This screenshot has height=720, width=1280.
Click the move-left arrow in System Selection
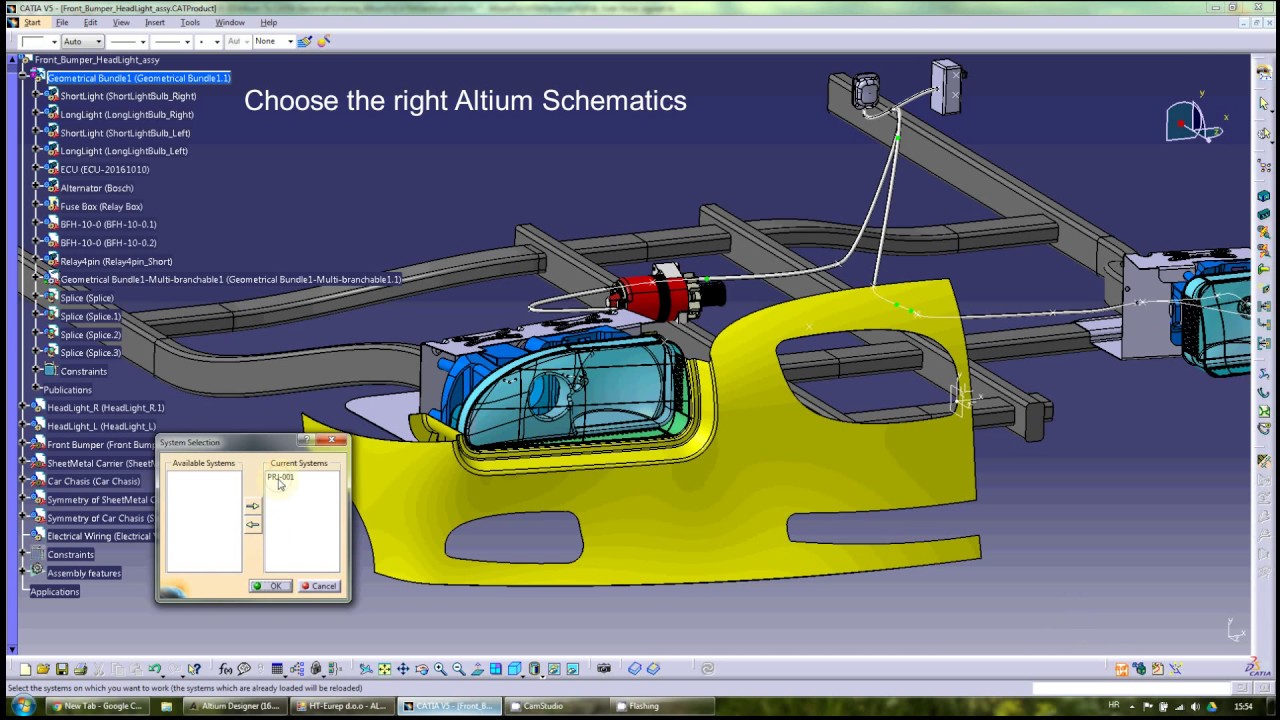click(x=252, y=524)
